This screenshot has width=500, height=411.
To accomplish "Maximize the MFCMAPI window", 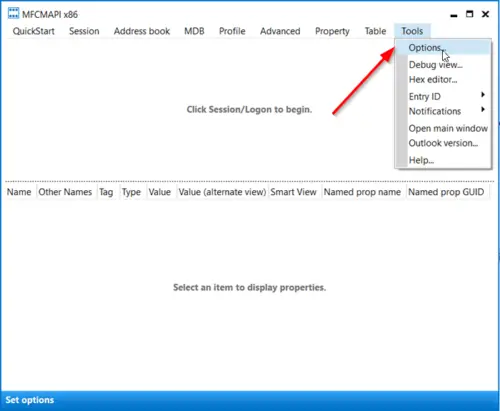I will coord(470,14).
